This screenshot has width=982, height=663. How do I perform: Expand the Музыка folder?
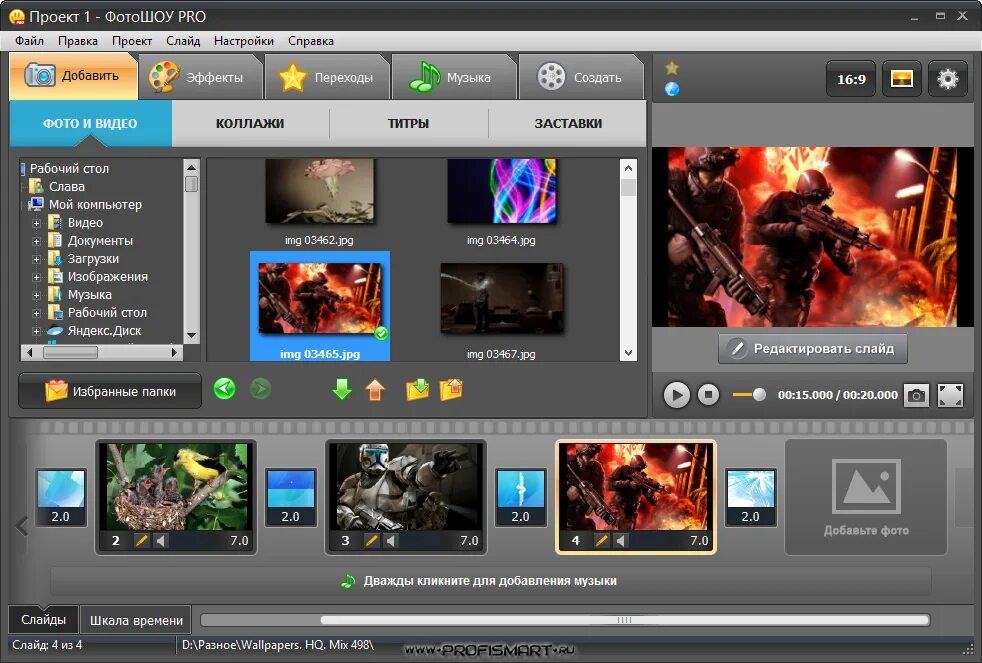36,295
